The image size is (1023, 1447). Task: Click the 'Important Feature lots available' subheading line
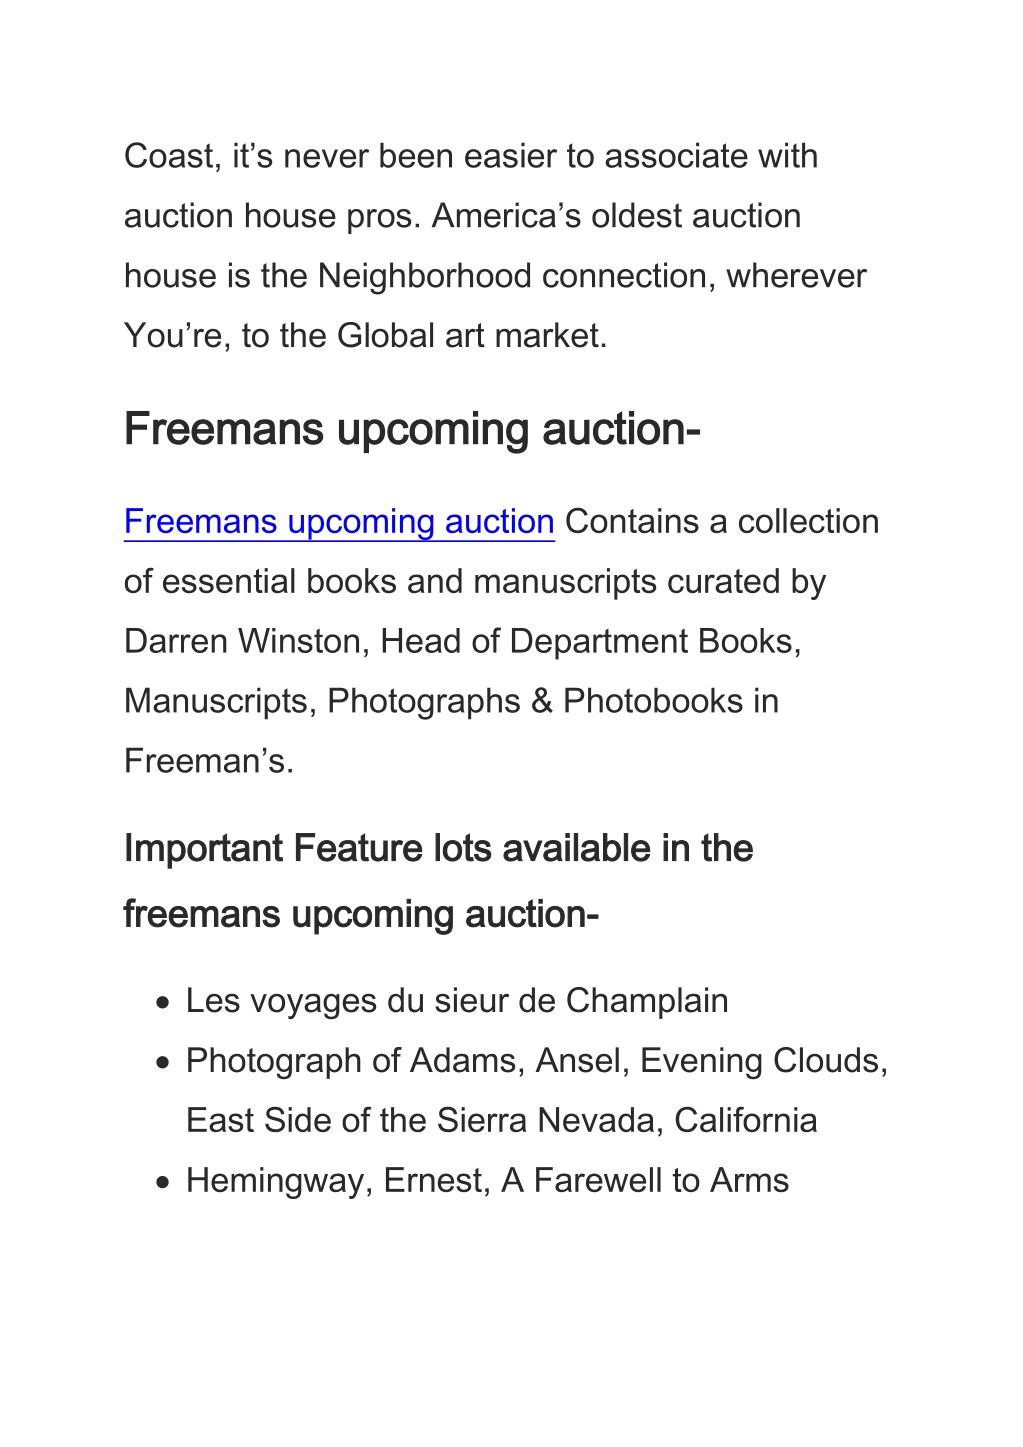[438, 849]
